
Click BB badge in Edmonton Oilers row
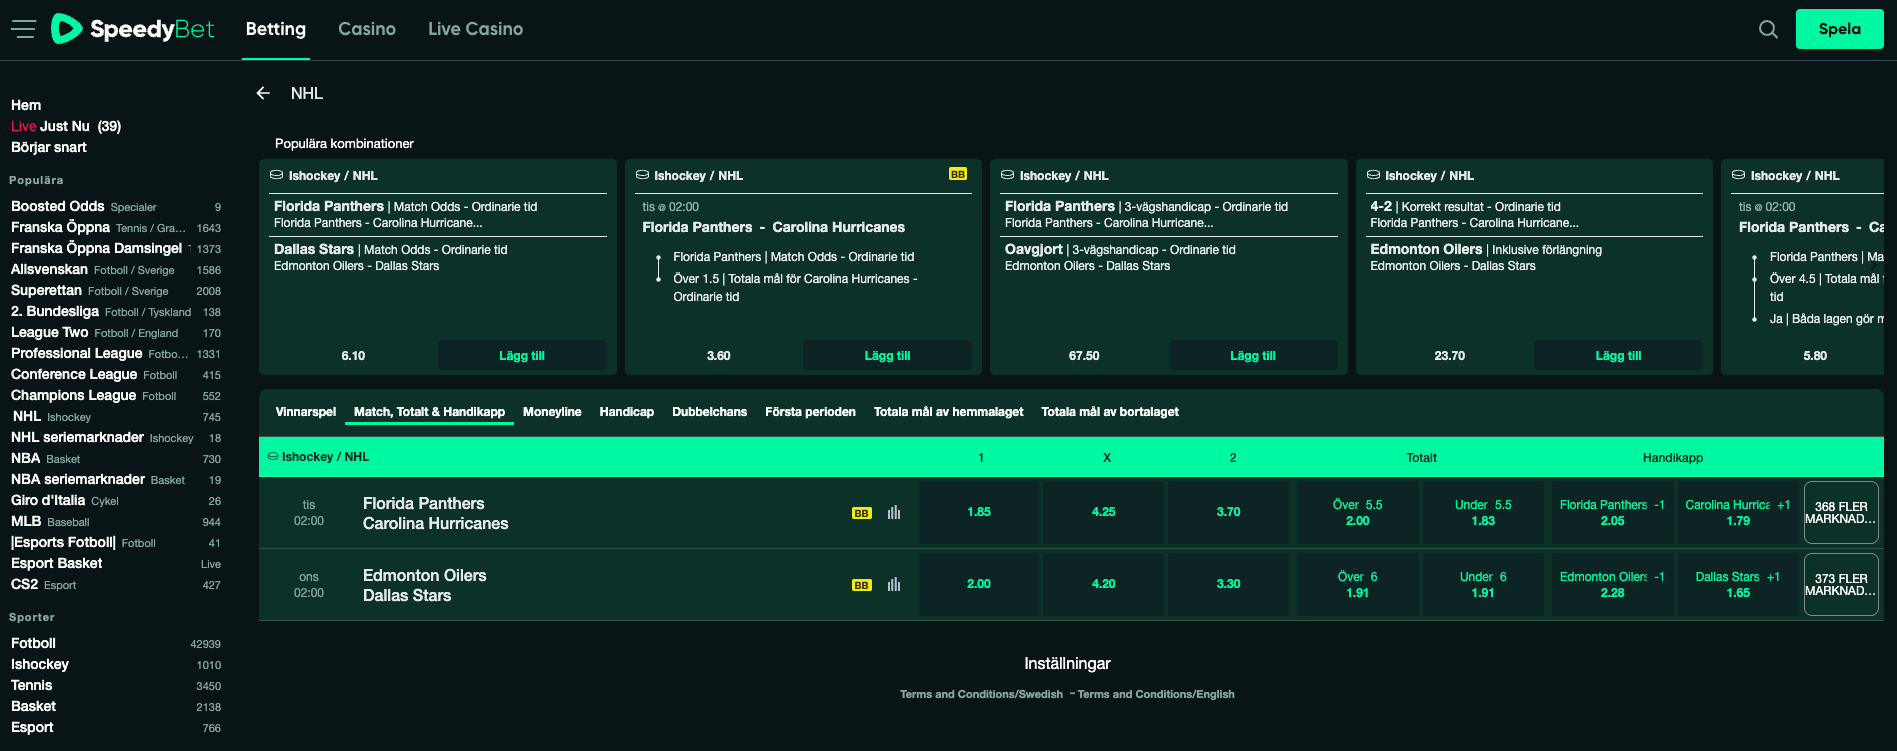pos(861,585)
